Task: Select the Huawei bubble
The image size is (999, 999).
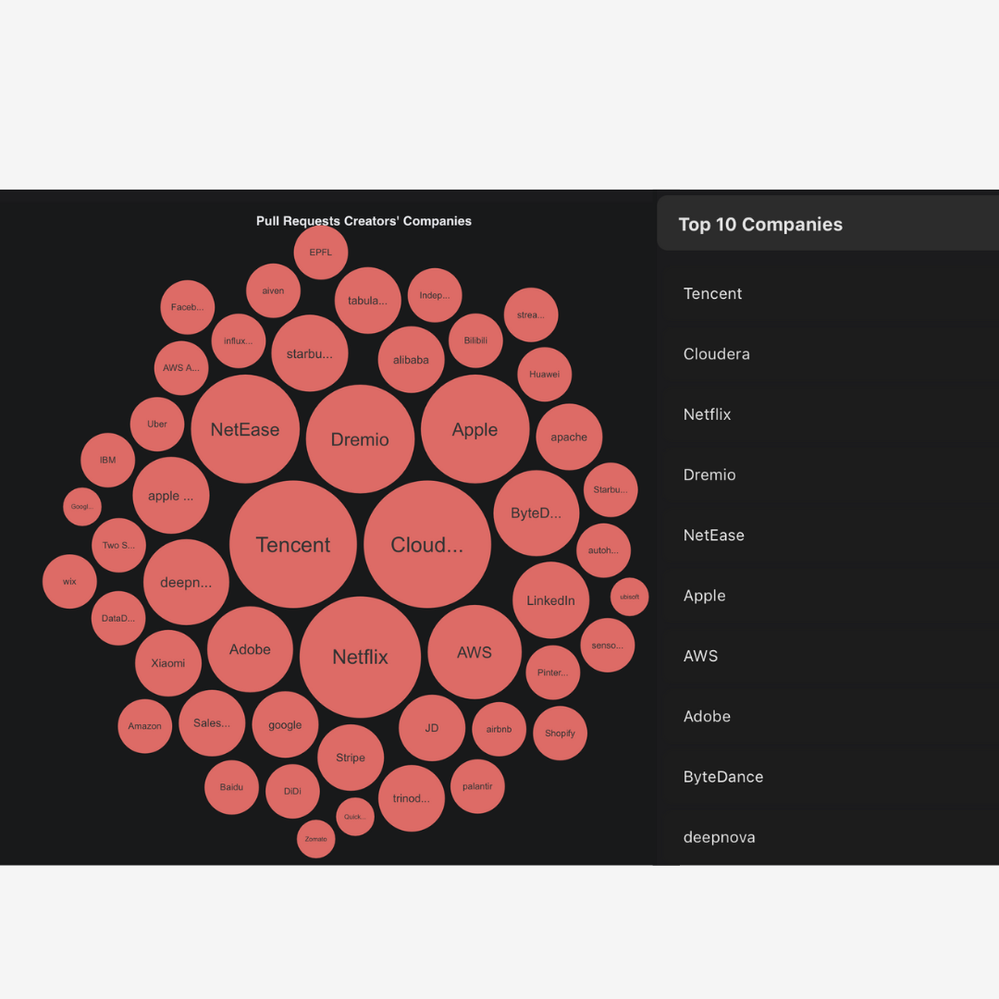Action: [x=544, y=373]
